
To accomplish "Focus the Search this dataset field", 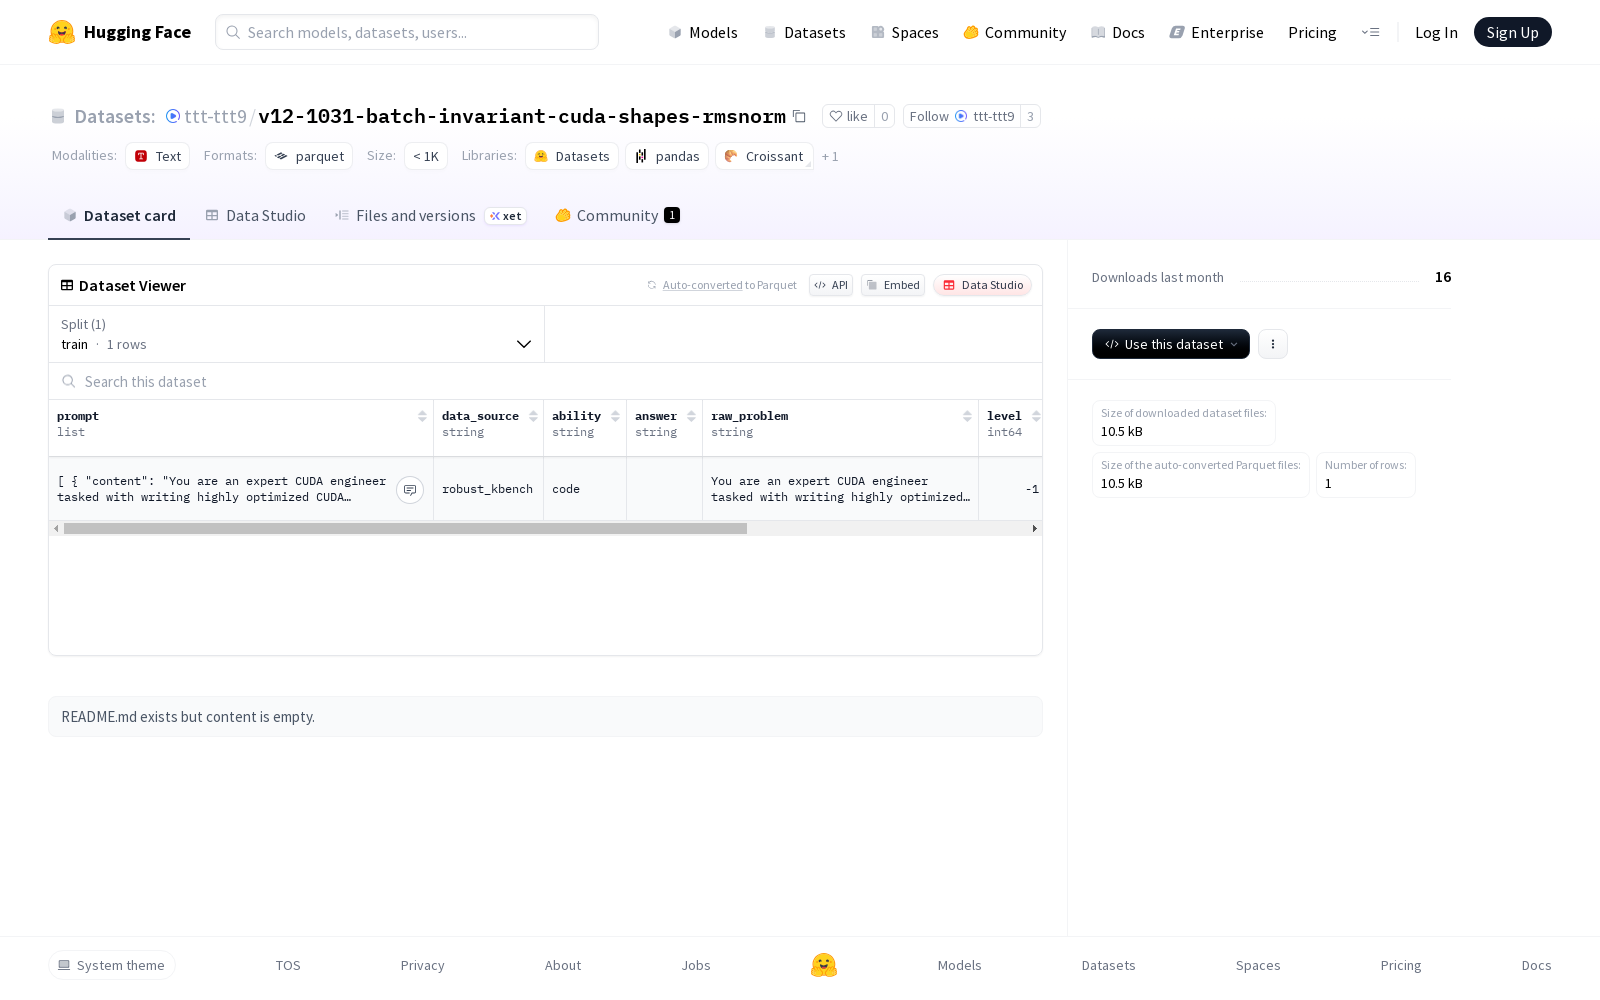I will (x=545, y=381).
